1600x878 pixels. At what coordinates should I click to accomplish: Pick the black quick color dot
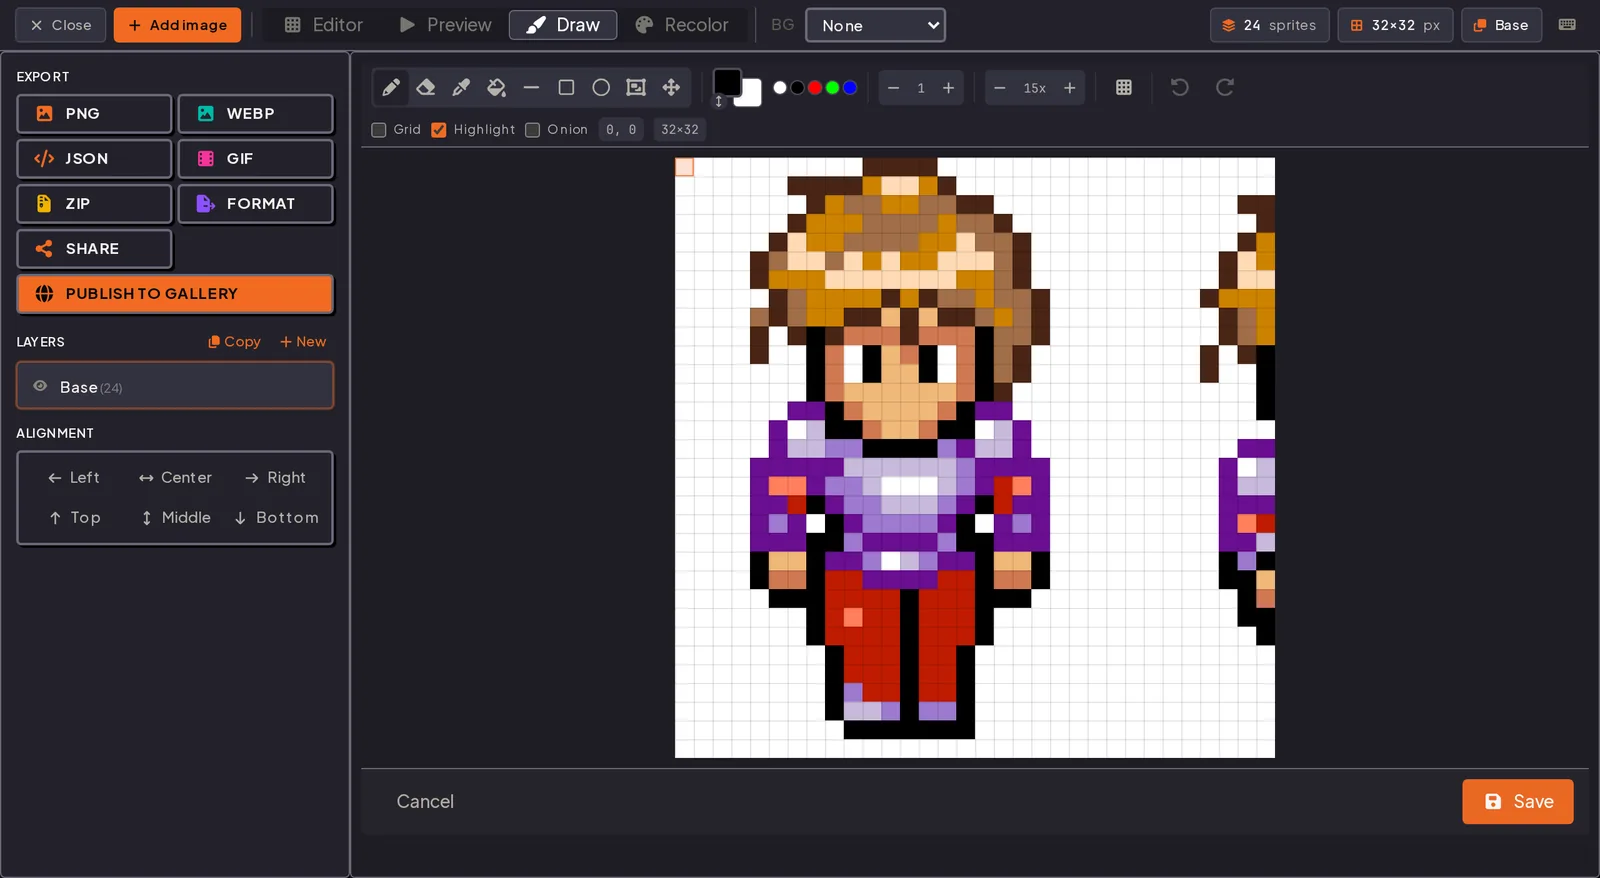click(797, 88)
